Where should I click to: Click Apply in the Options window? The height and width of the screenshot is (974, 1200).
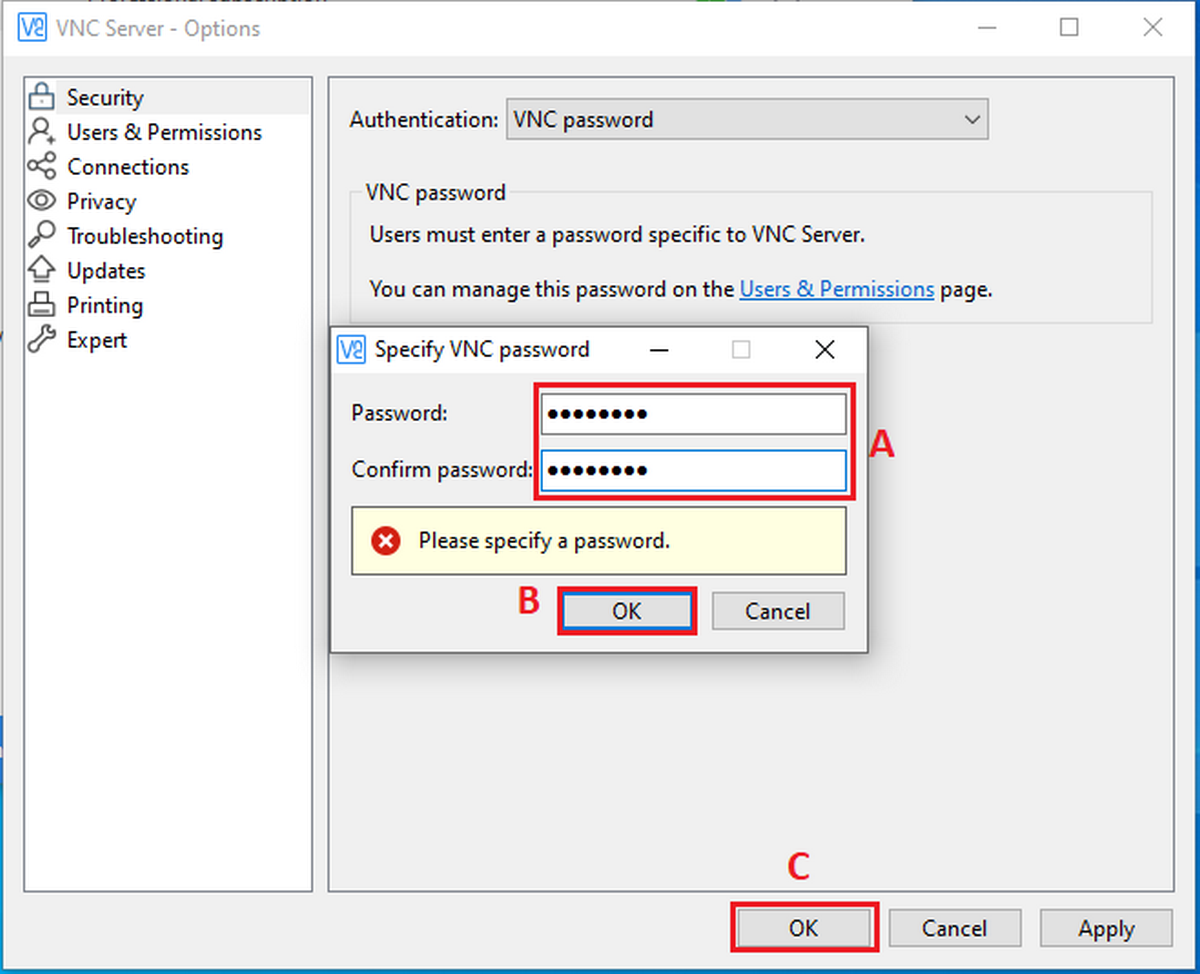point(1105,928)
